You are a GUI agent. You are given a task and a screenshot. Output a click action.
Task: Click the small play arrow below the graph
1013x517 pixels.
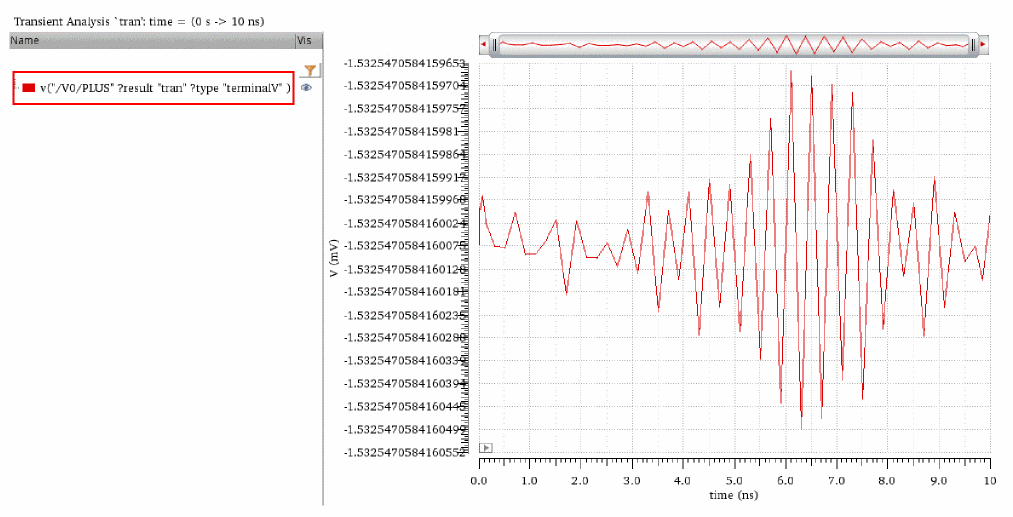(x=486, y=448)
